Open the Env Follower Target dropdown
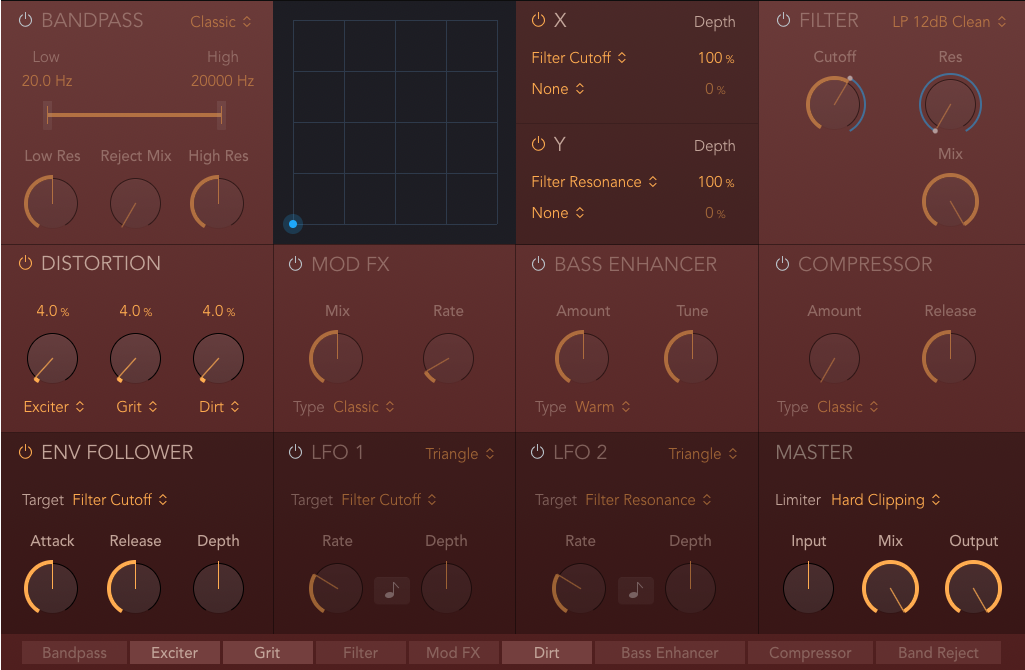This screenshot has width=1025, height=670. pos(120,499)
